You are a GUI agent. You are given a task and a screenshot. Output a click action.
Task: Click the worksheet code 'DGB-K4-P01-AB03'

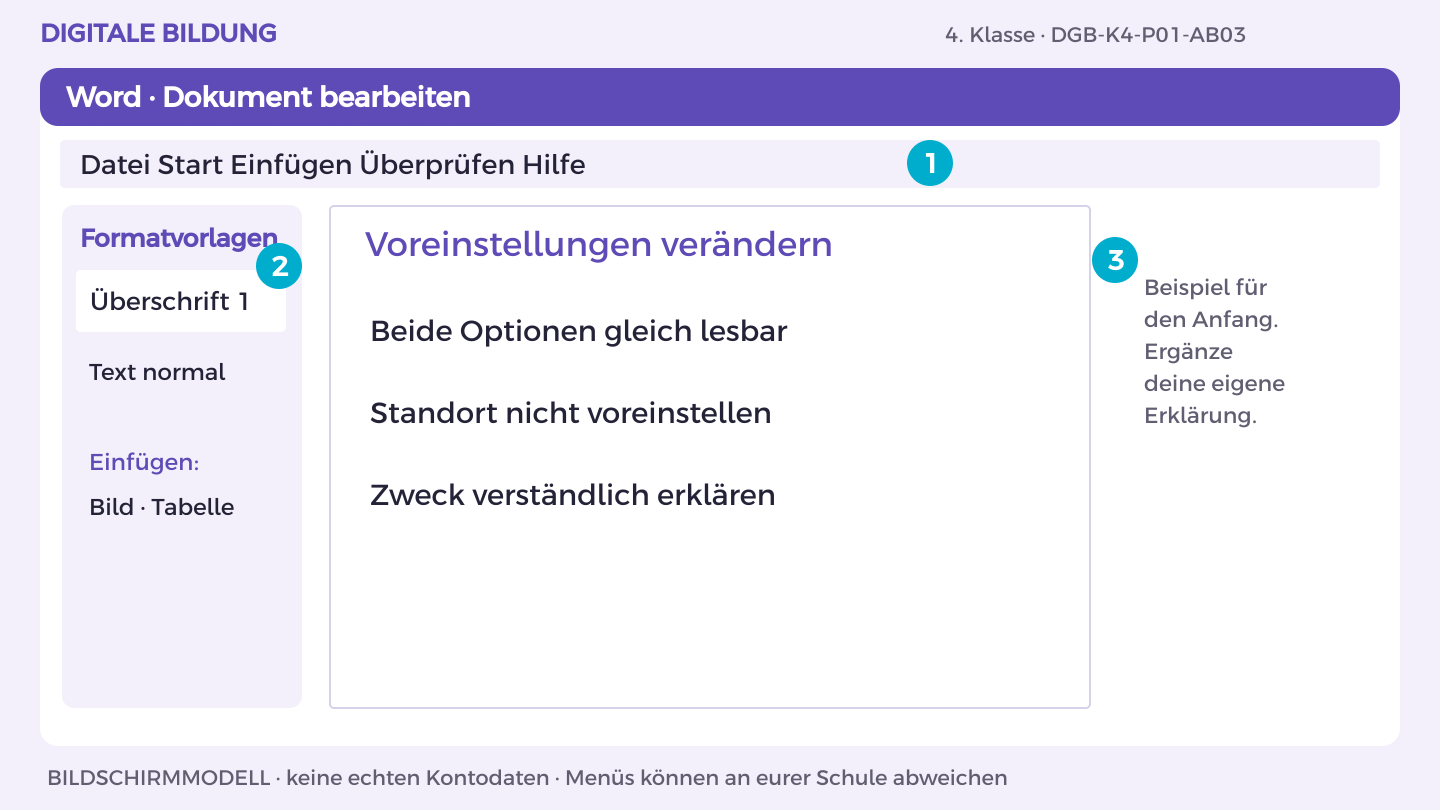tap(1148, 35)
